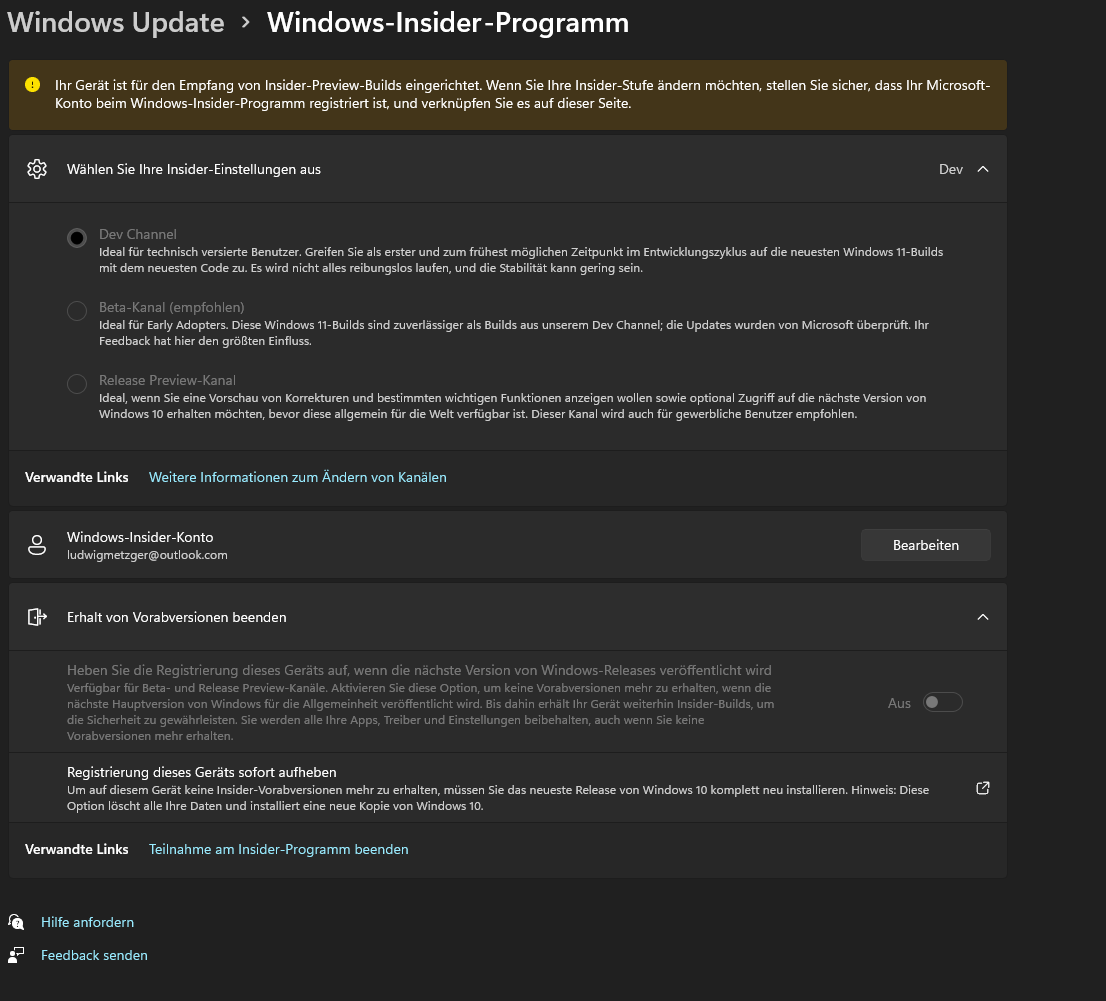Click Wählen Sie Ihre Insider-Einstellungen aus header
1106x1001 pixels.
pyautogui.click(x=194, y=169)
